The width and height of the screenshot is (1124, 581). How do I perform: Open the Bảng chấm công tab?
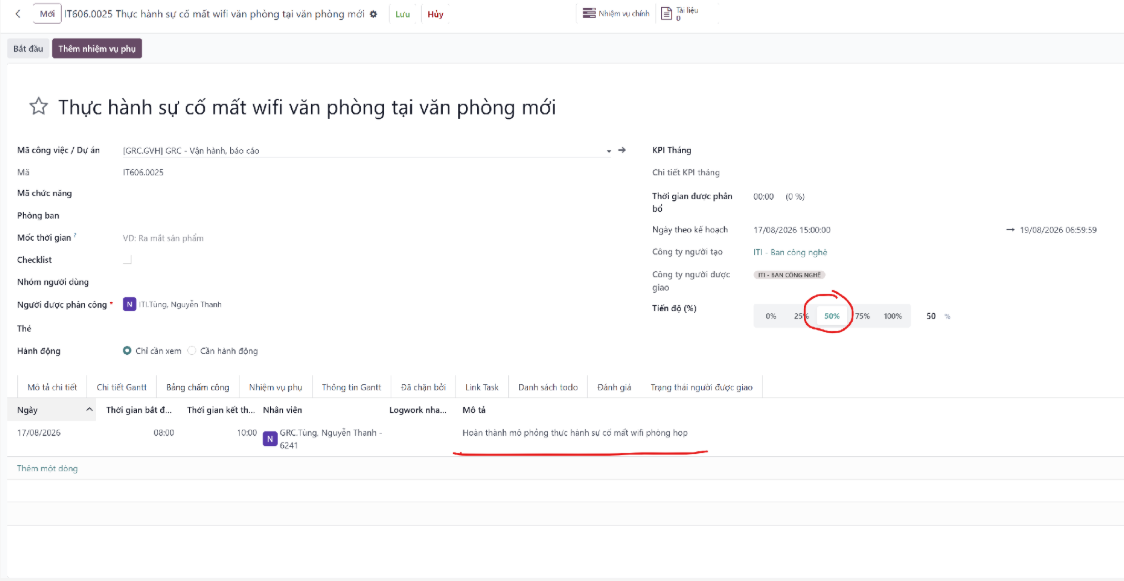(x=198, y=387)
